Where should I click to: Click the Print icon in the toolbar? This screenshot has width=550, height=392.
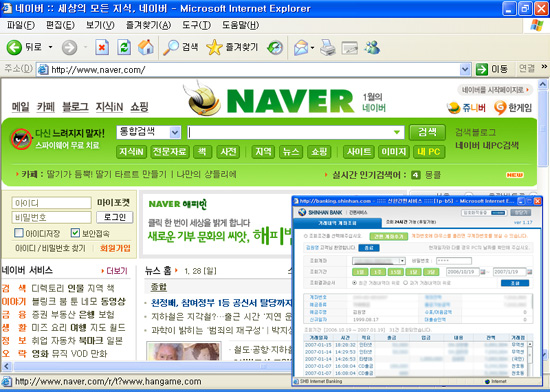coord(328,47)
